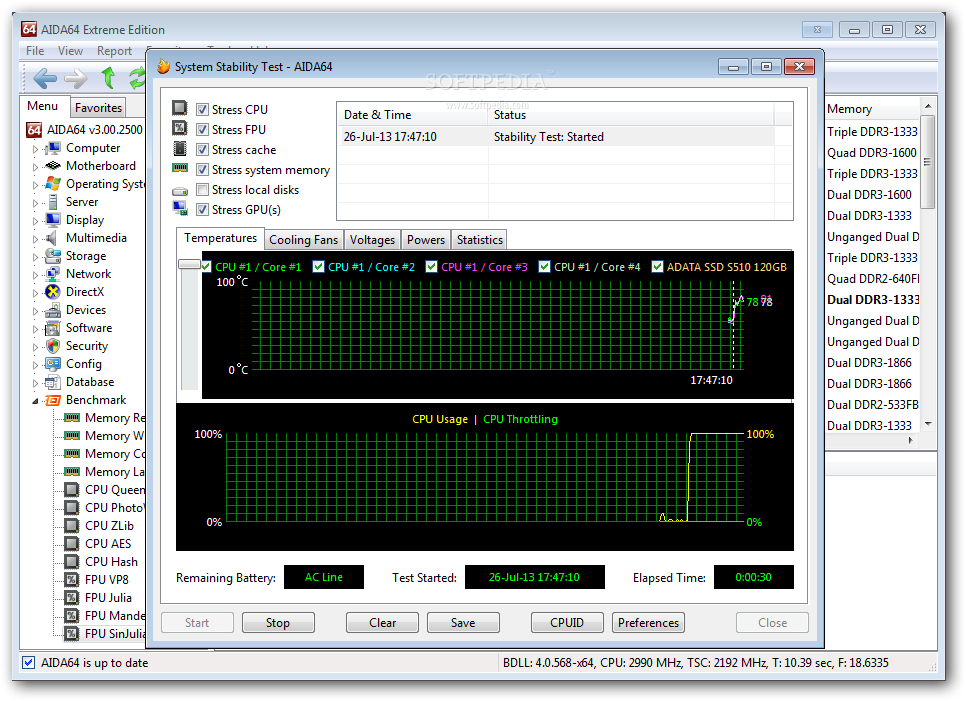
Task: Click the Stress FPU percent icon
Action: tap(179, 128)
